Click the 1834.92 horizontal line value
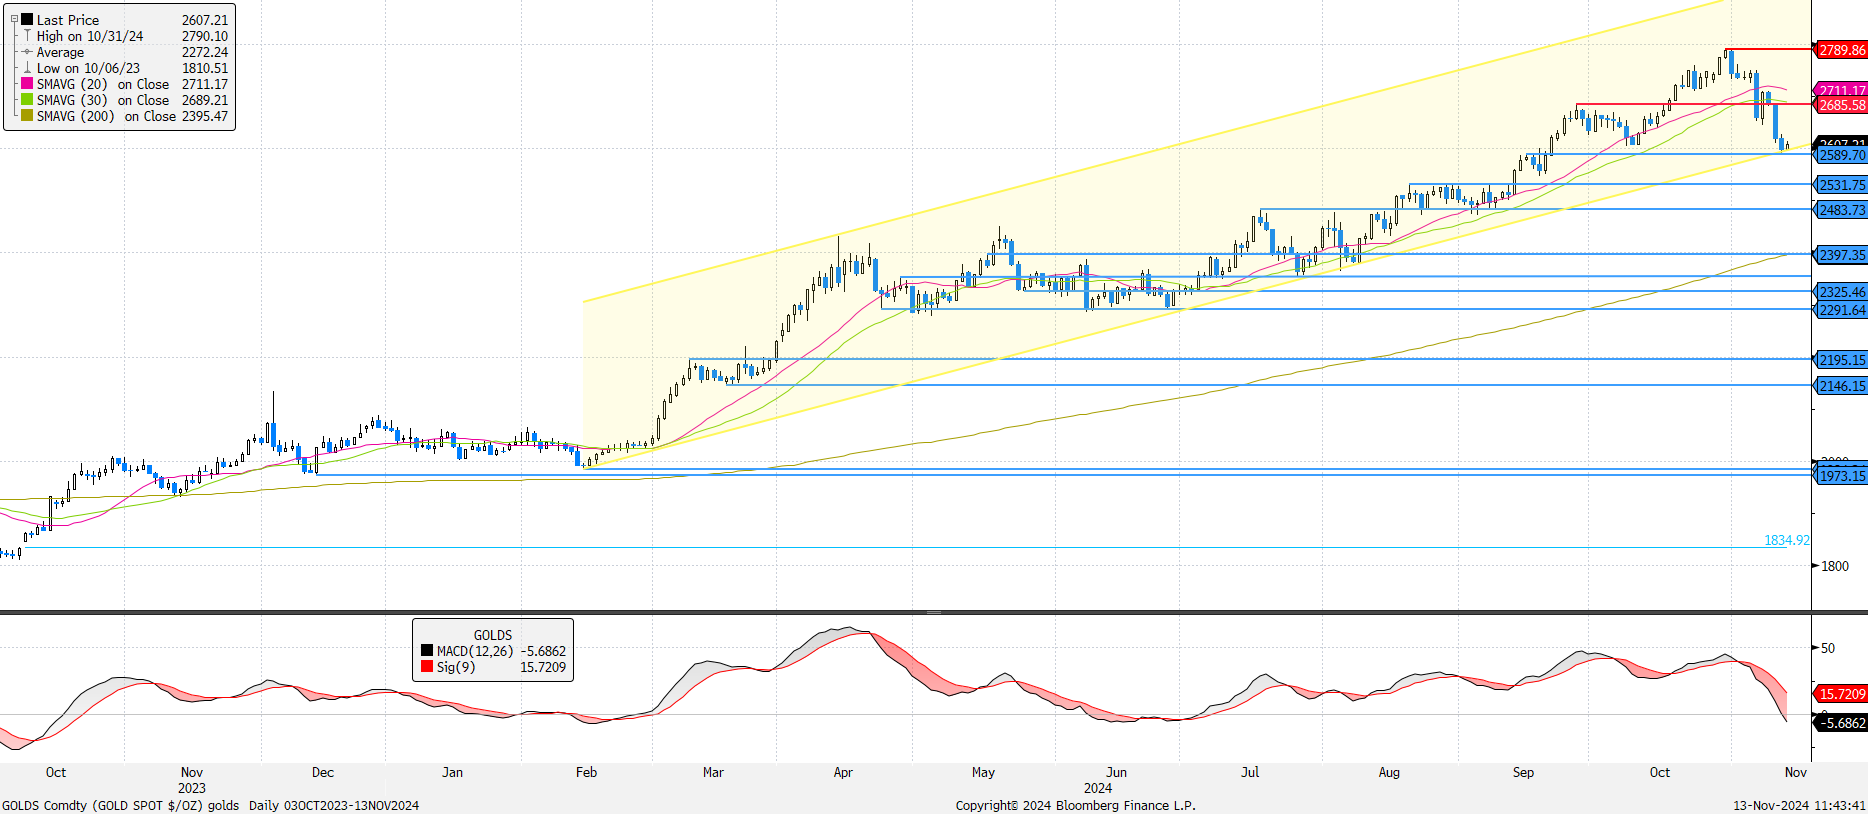Viewport: 1868px width, 814px height. (x=1786, y=540)
